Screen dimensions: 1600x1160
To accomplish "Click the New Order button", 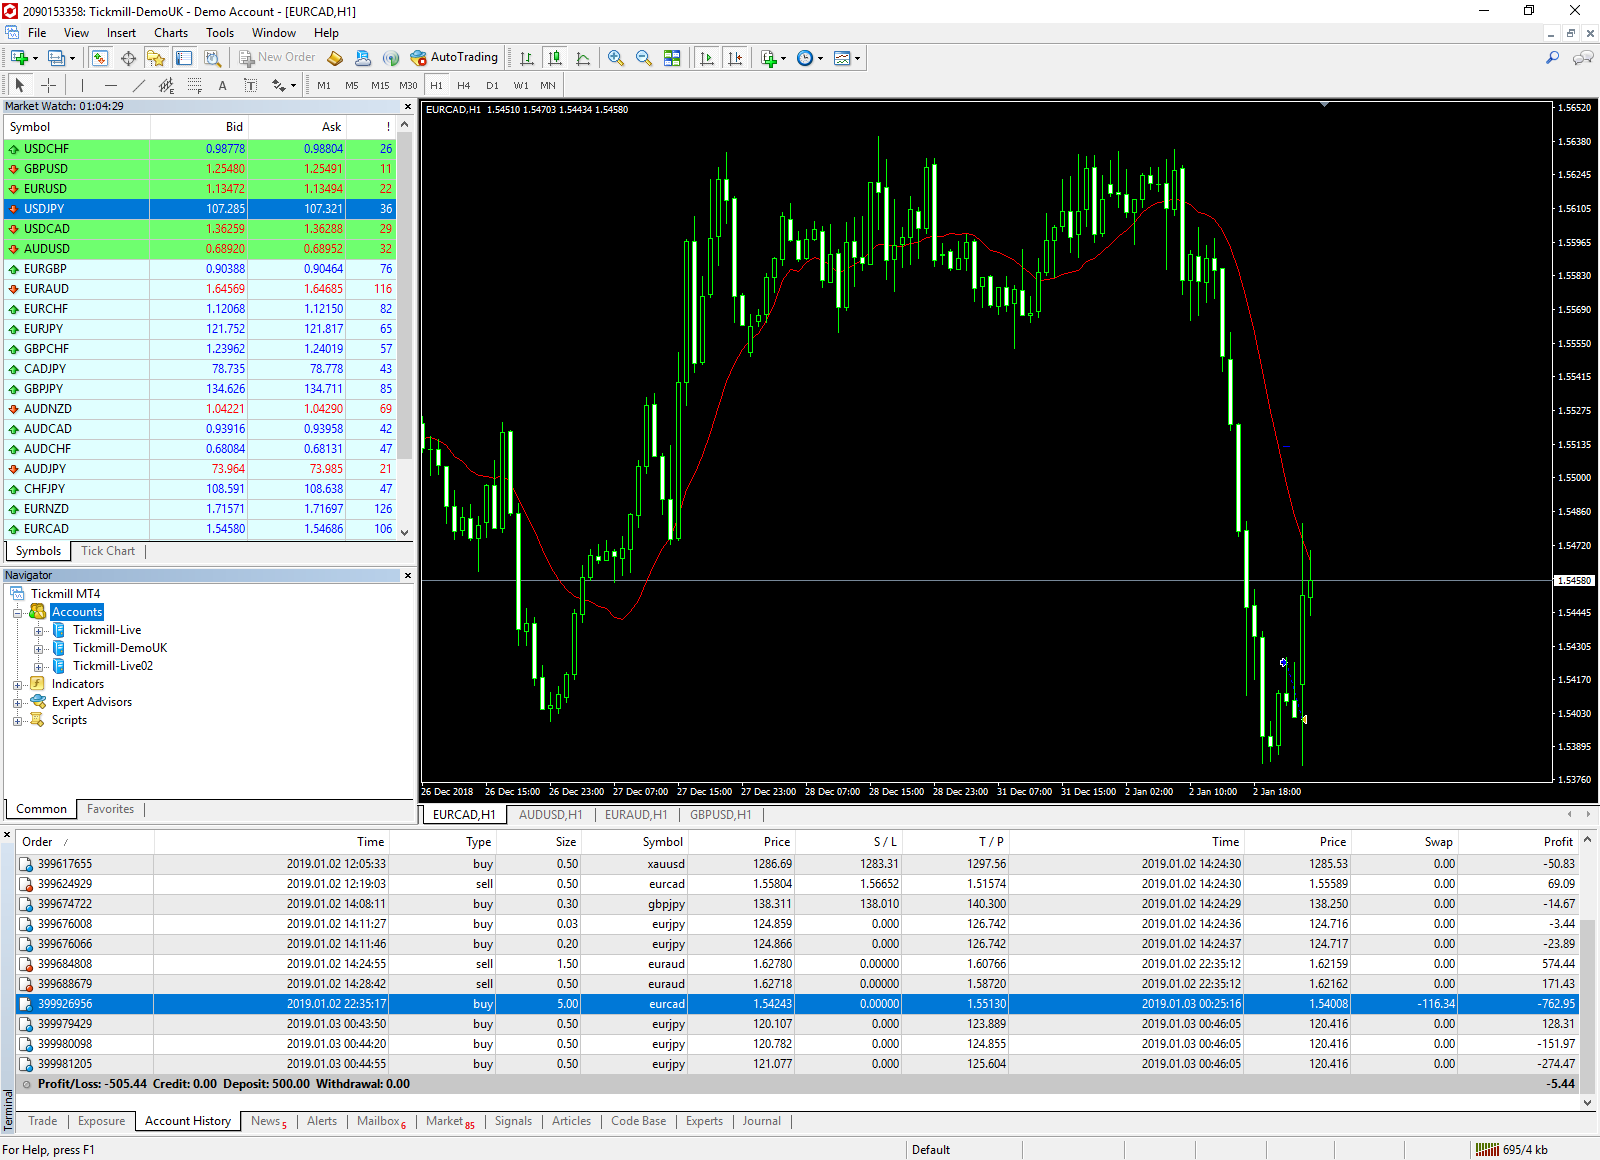I will [277, 58].
